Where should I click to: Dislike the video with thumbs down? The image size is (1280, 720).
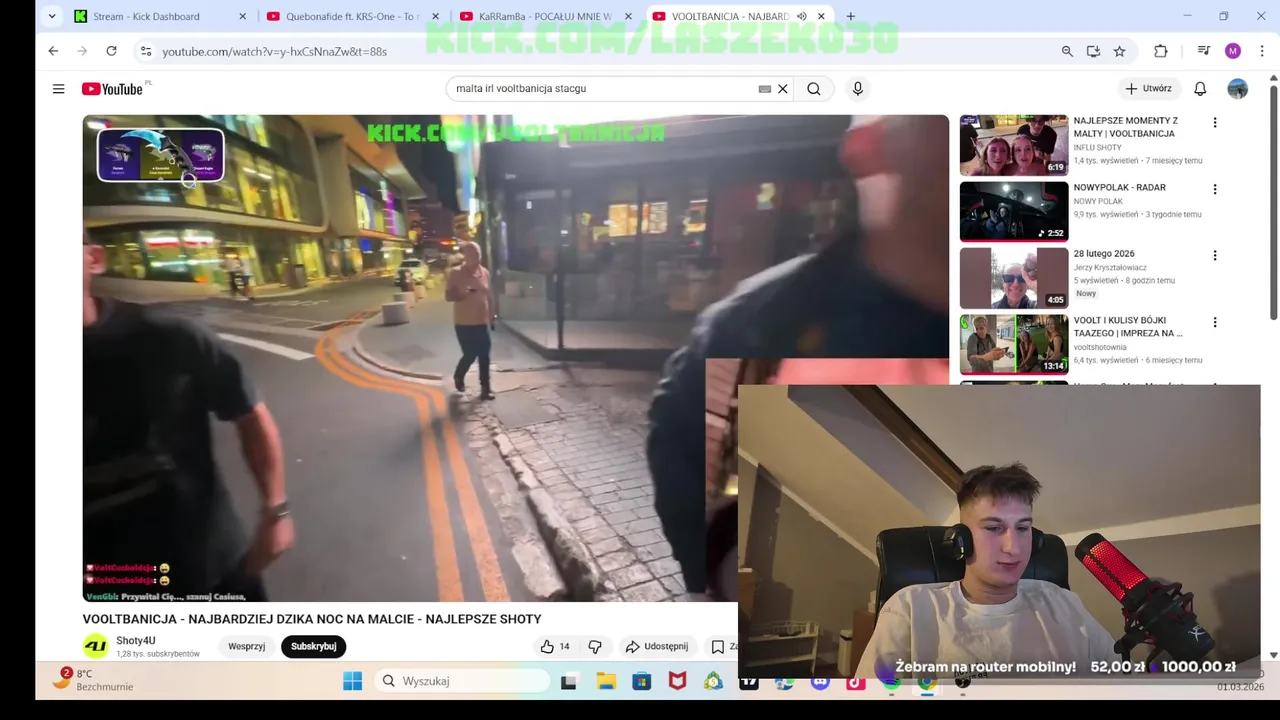pos(595,647)
